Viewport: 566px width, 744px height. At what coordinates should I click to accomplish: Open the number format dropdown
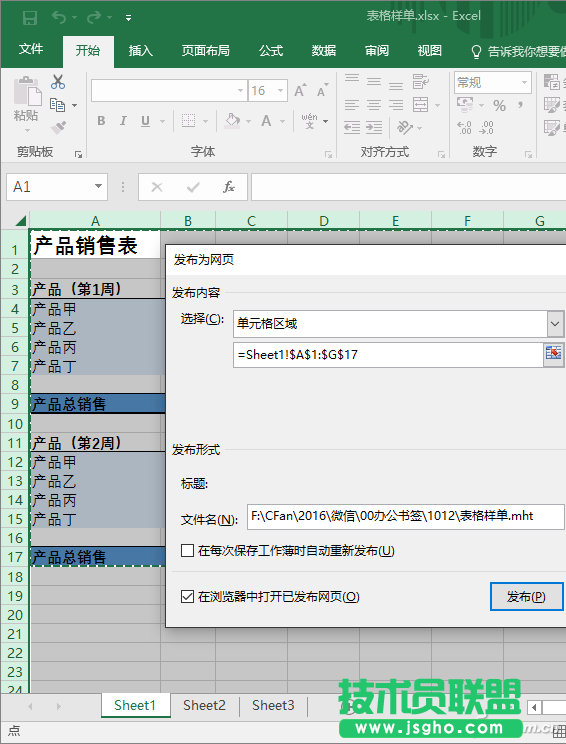pyautogui.click(x=524, y=83)
